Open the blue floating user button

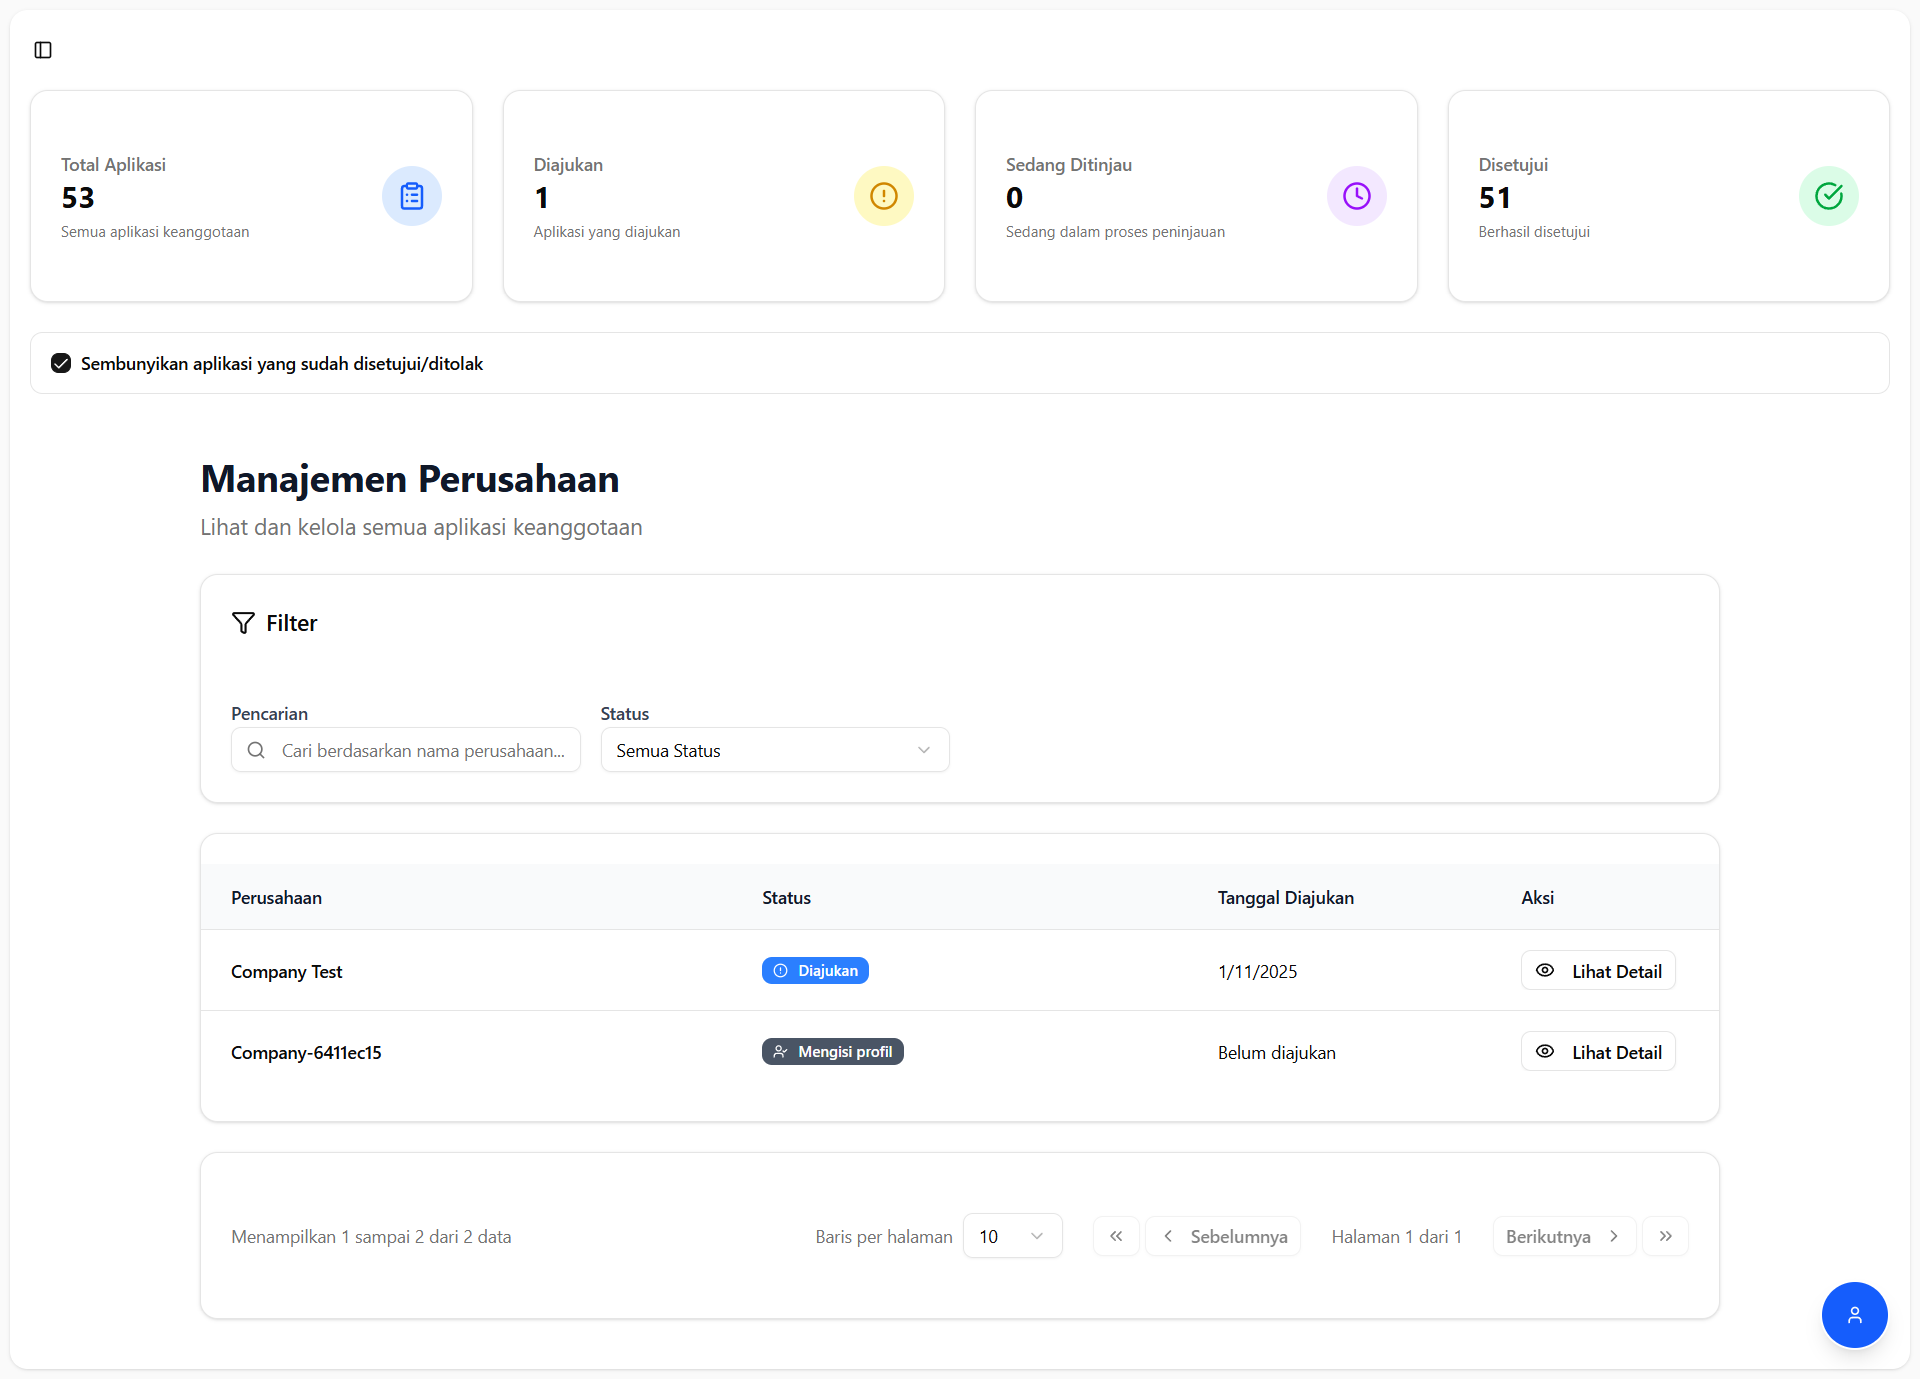(x=1854, y=1314)
